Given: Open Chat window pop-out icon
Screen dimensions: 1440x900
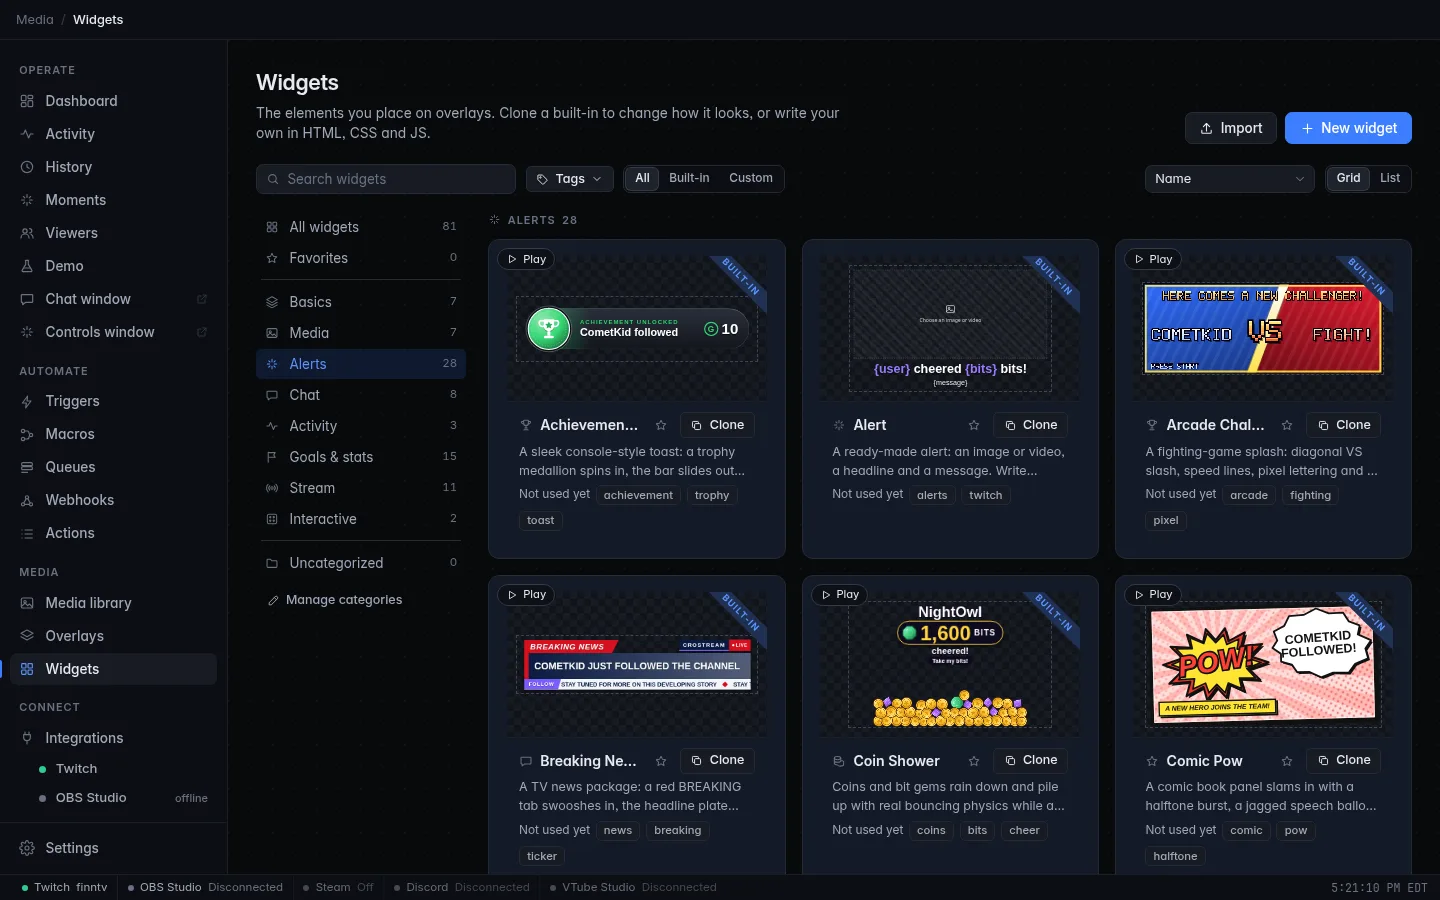Looking at the screenshot, I should (202, 299).
